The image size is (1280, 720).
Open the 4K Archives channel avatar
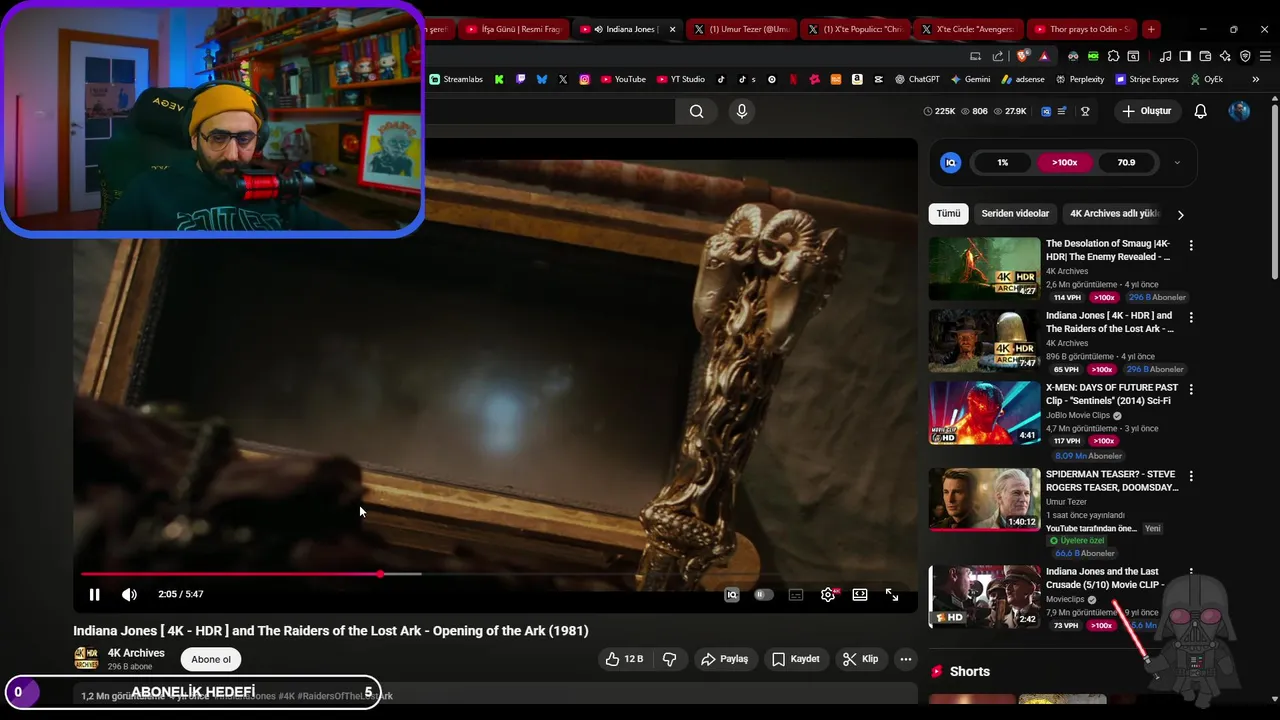[x=86, y=659]
